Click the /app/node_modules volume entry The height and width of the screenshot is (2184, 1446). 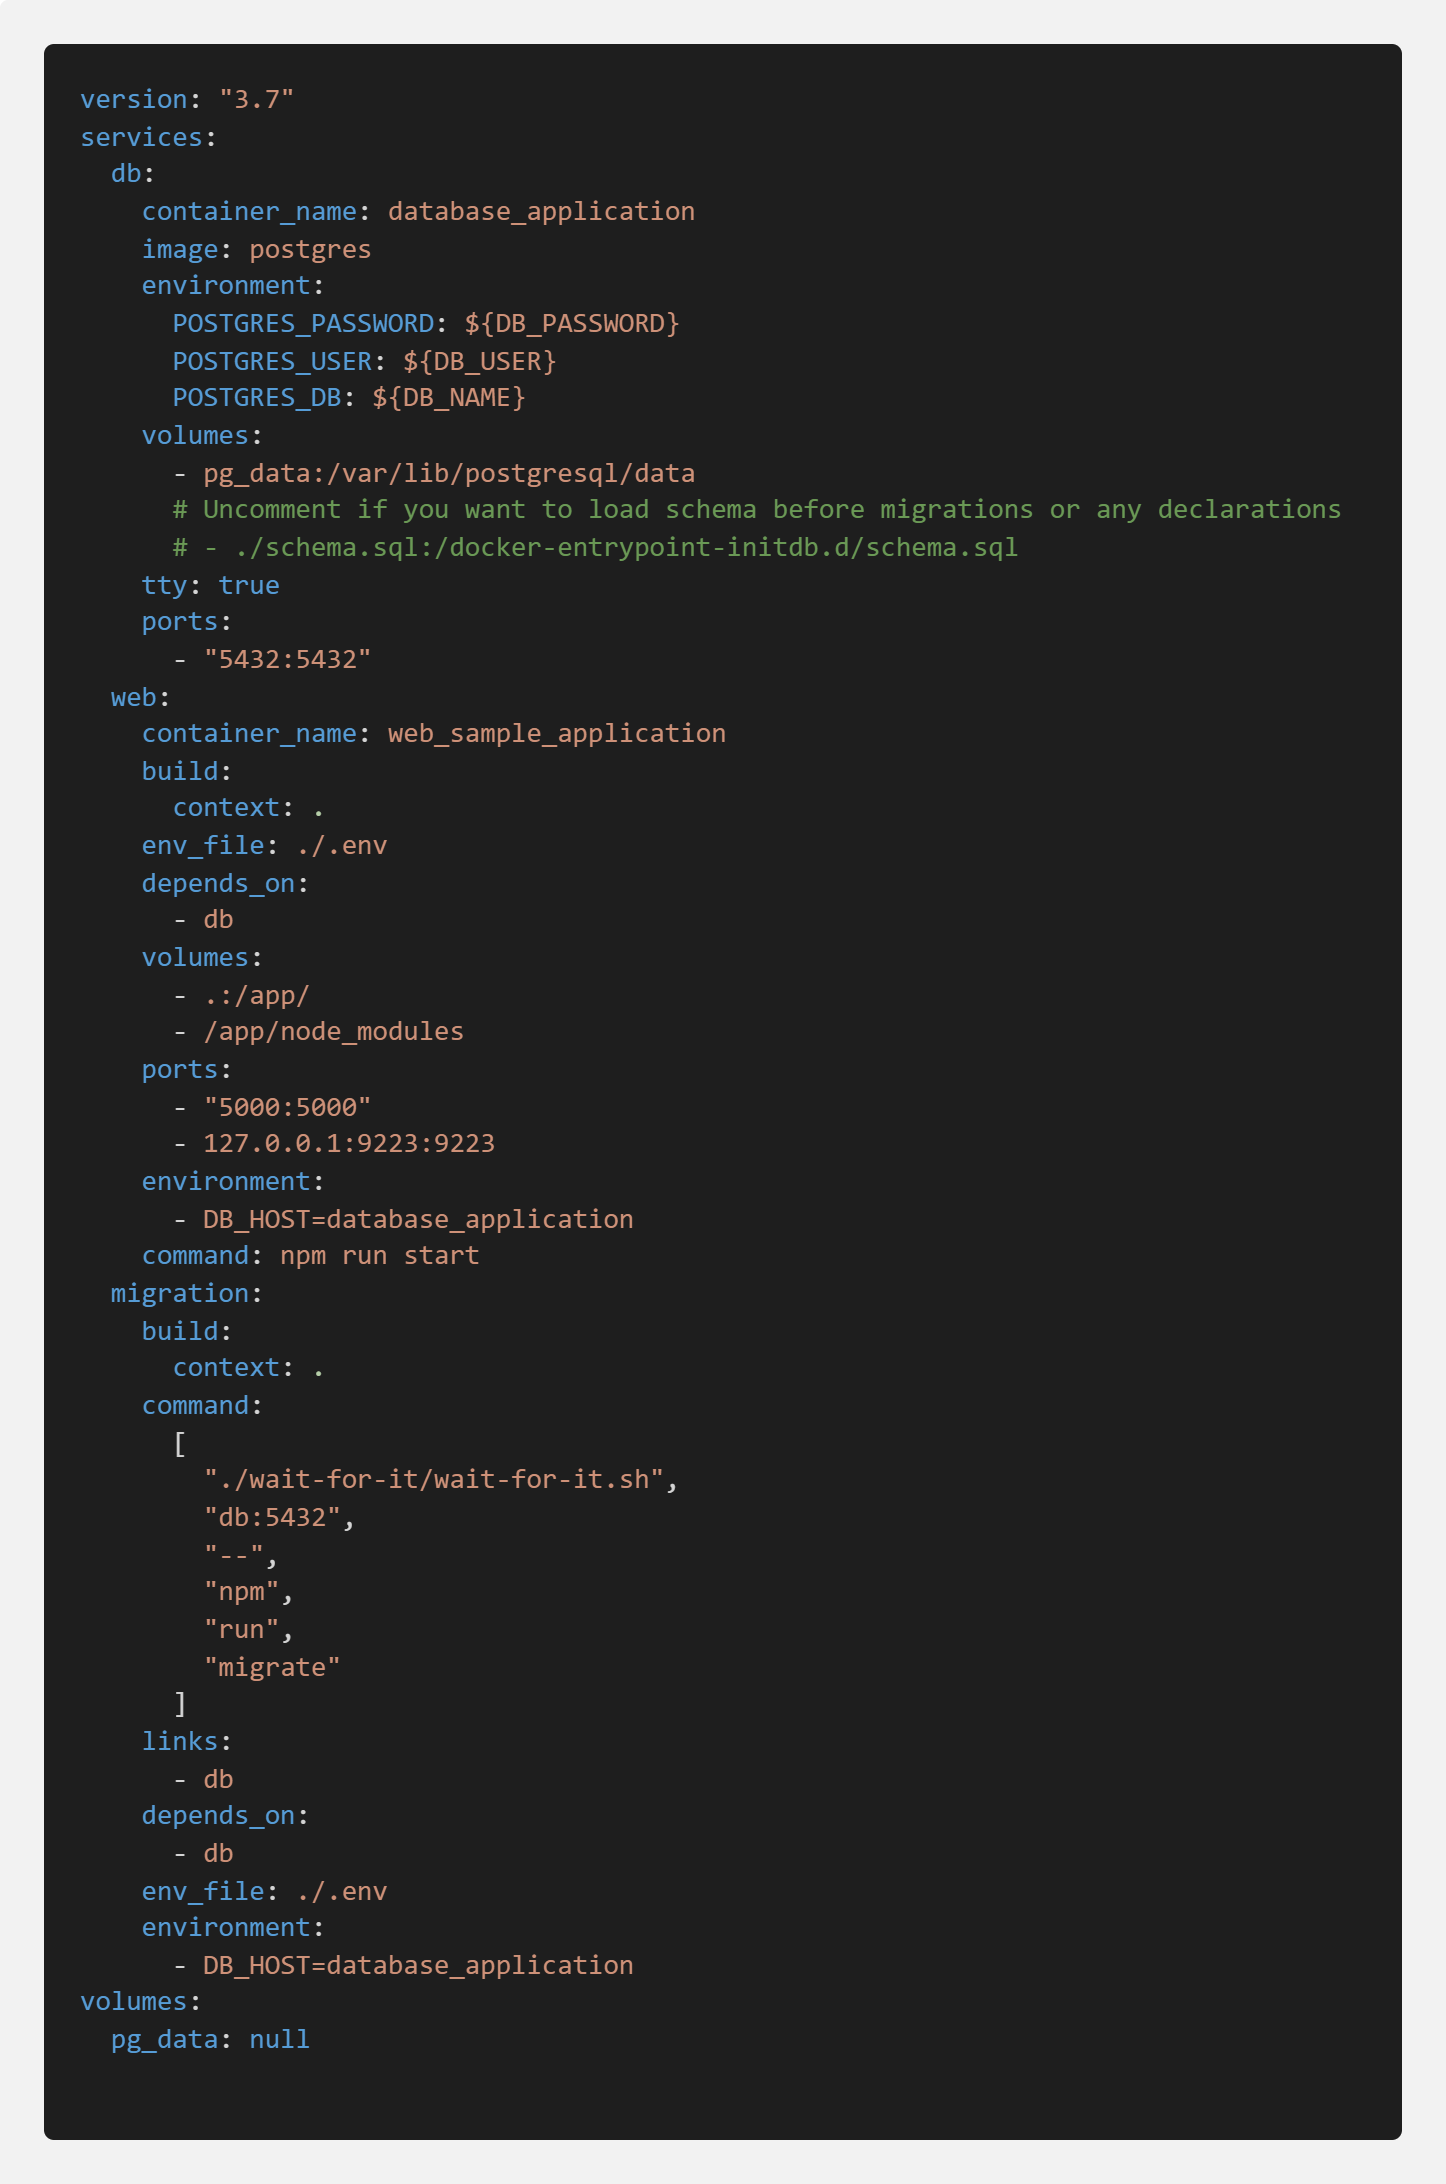[333, 1032]
